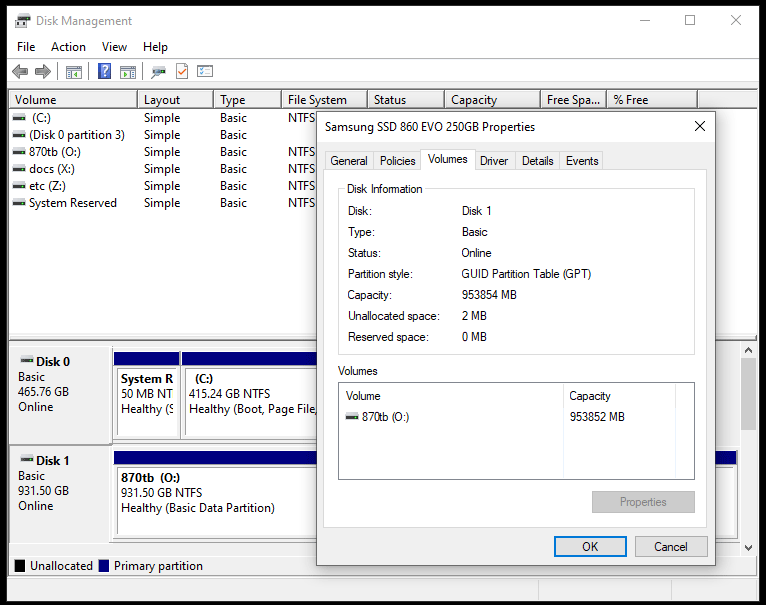Click drive icon beside System Reserved
Screen dimensions: 766x605
click(x=19, y=203)
